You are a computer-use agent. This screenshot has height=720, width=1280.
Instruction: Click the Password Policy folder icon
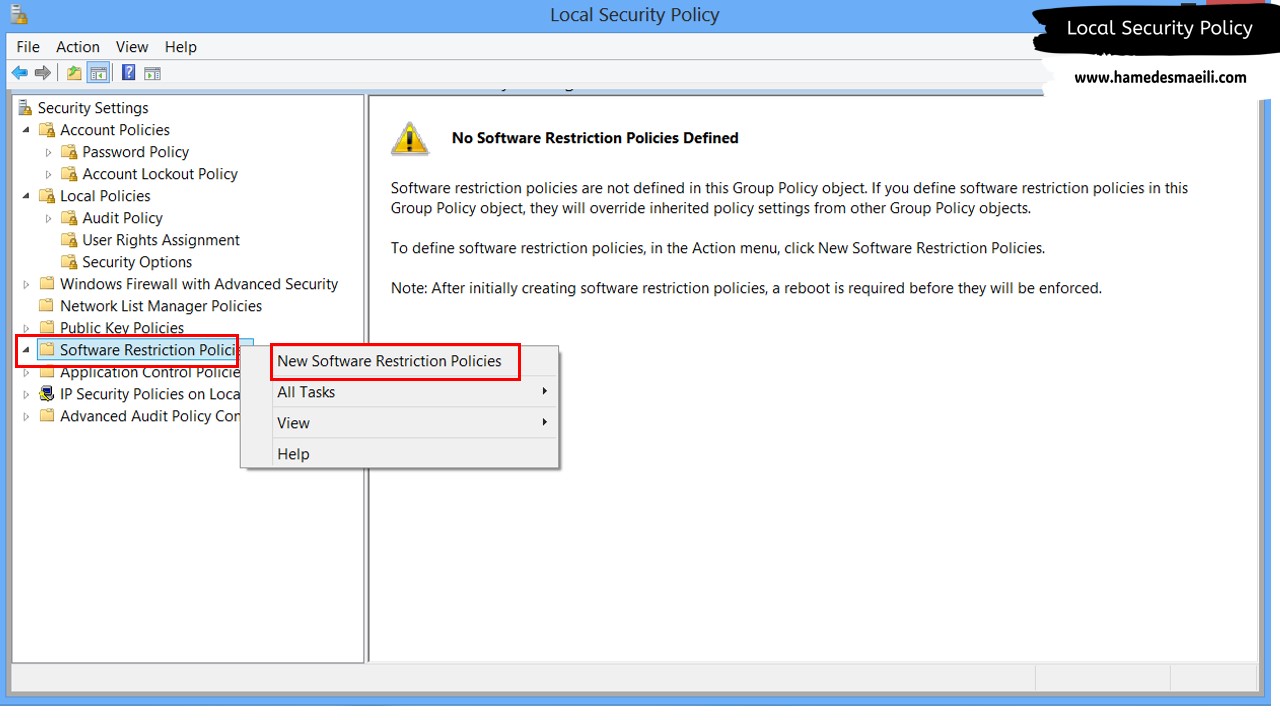69,152
